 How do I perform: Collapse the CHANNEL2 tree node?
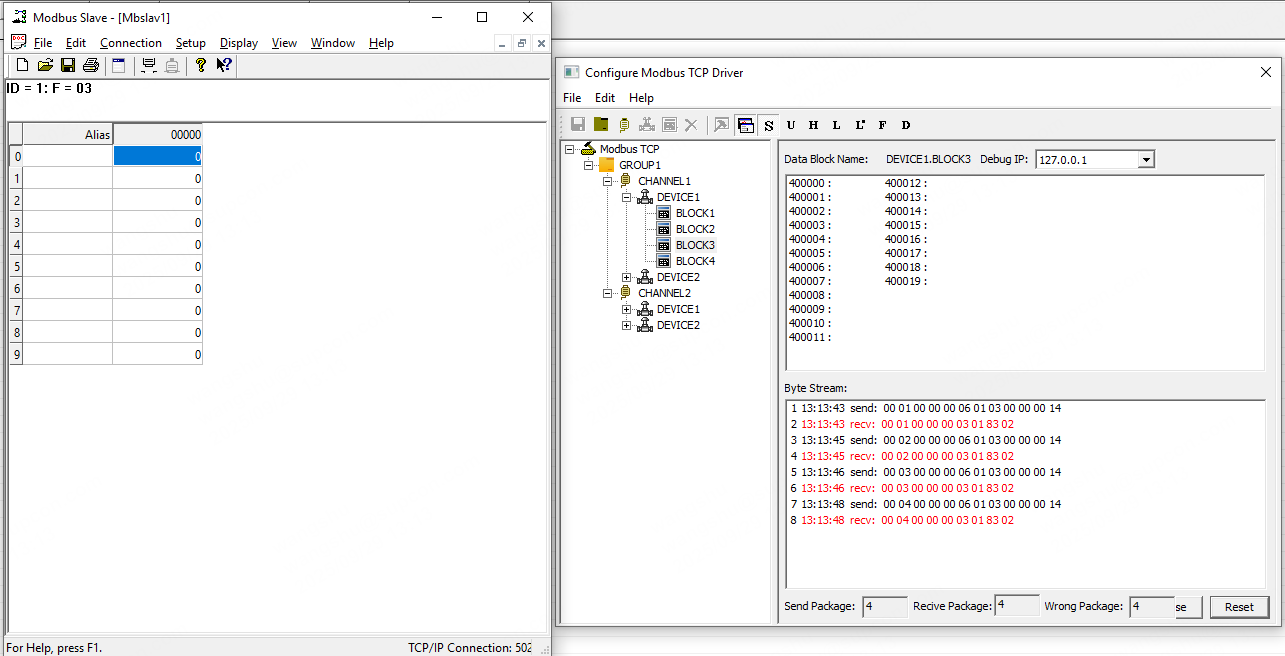tap(608, 293)
